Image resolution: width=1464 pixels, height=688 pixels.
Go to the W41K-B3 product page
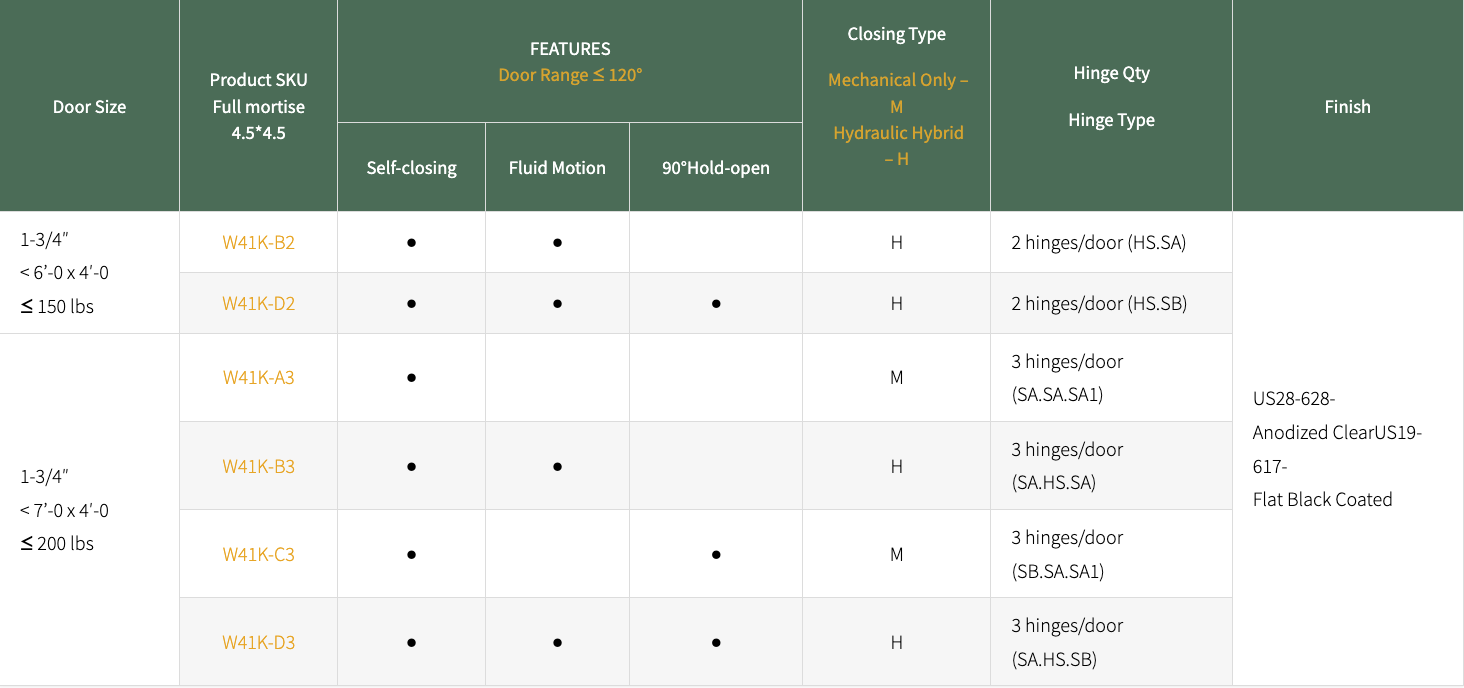258,466
